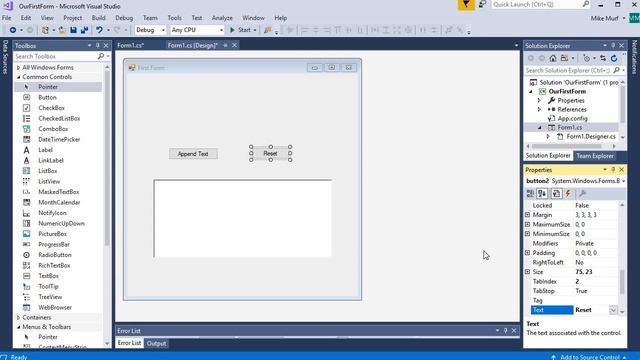Image resolution: width=640 pixels, height=360 pixels.
Task: Pick the MonthCalendar control
Action: [x=59, y=202]
